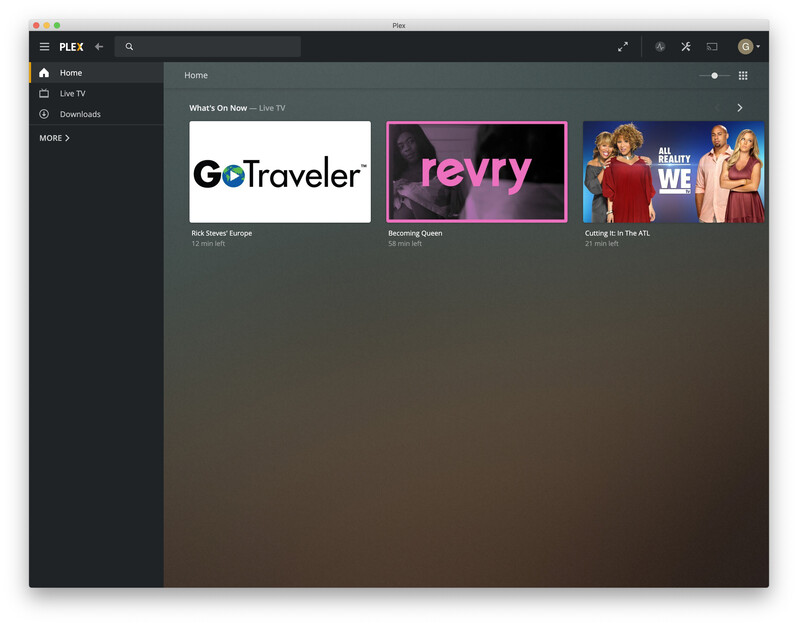Open the user account avatar G
Screen dimensions: 798x626
pos(746,47)
